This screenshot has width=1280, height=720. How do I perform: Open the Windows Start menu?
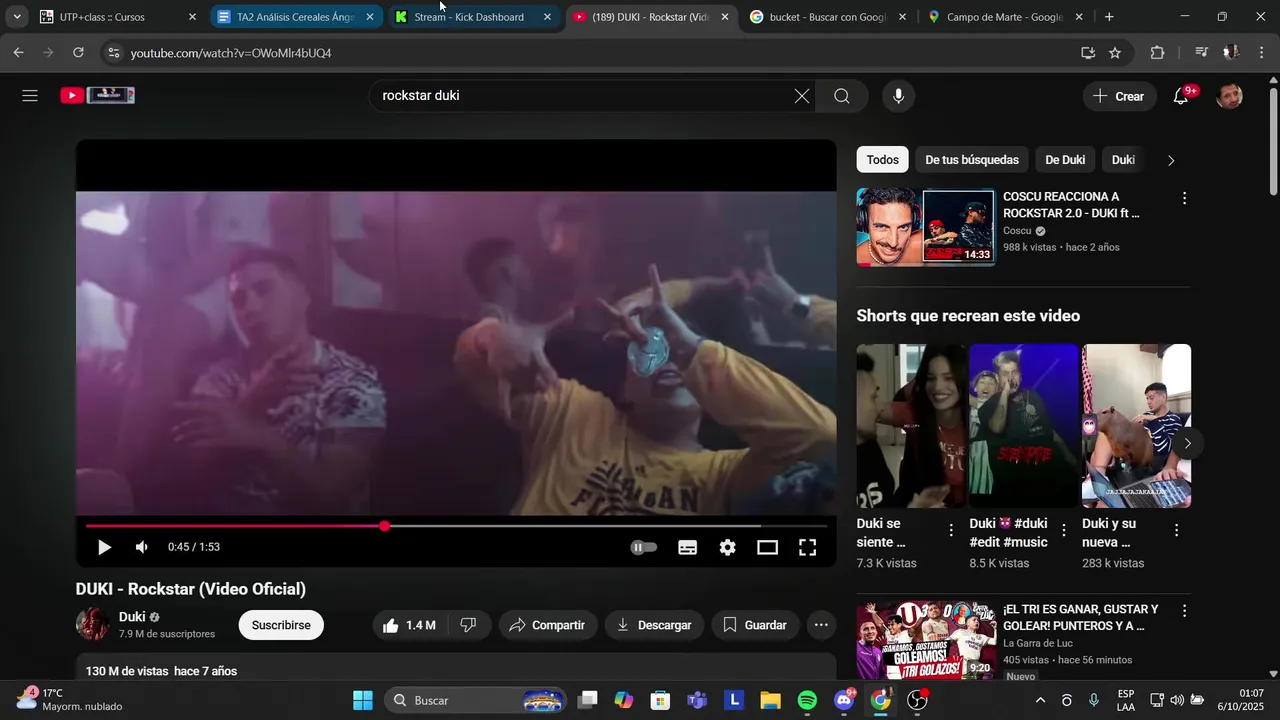tap(363, 700)
